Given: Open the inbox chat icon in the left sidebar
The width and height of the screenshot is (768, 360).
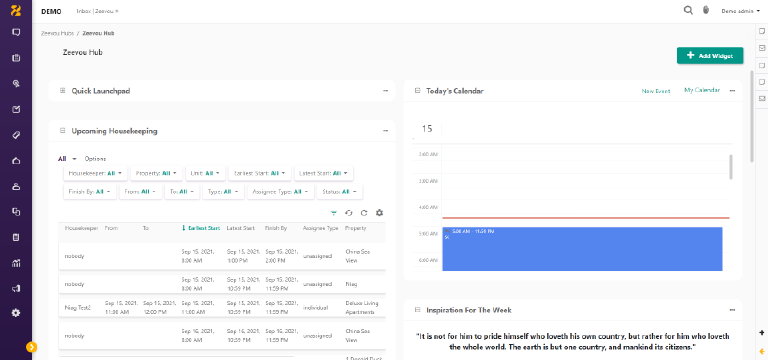Looking at the screenshot, I should [16, 32].
